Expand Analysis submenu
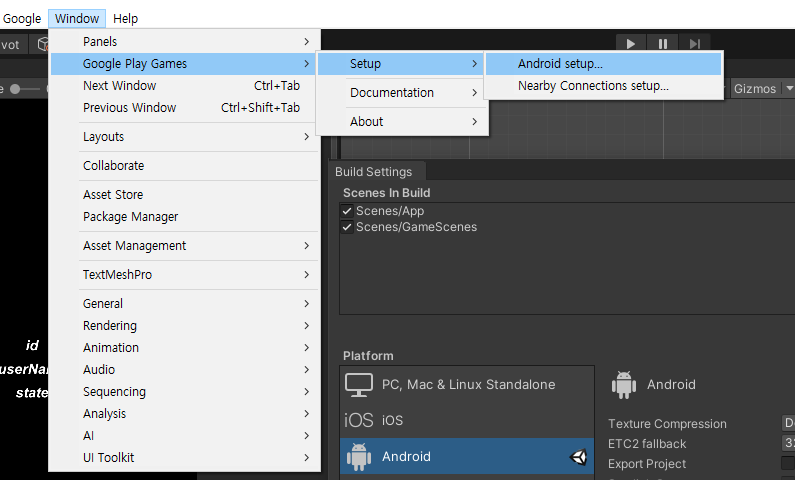 pos(185,414)
